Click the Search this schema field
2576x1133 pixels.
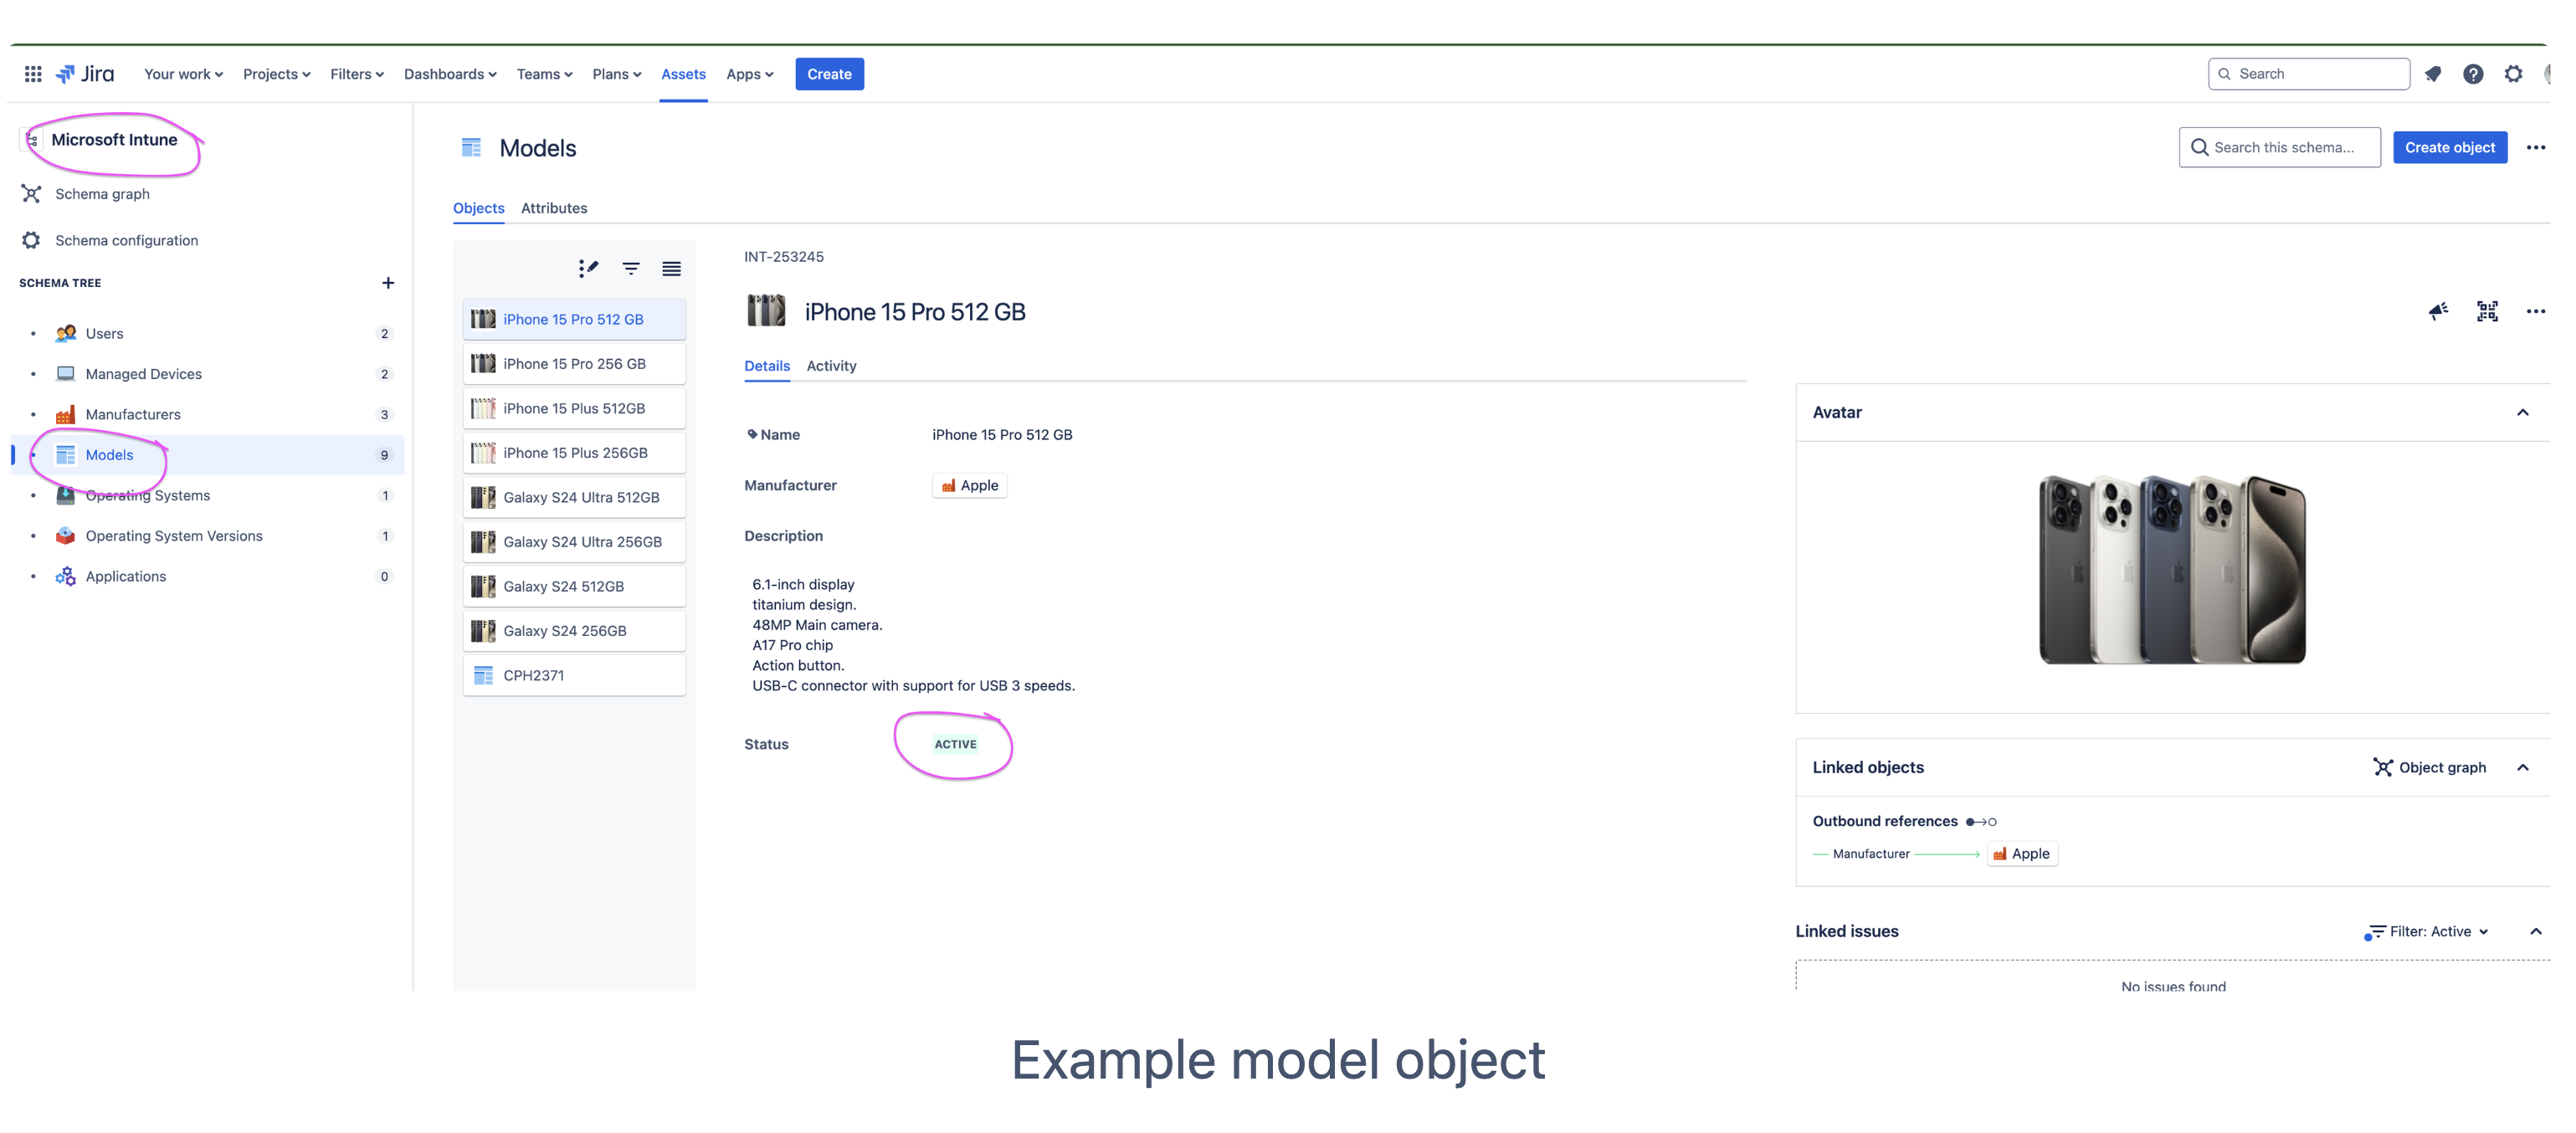[2279, 147]
